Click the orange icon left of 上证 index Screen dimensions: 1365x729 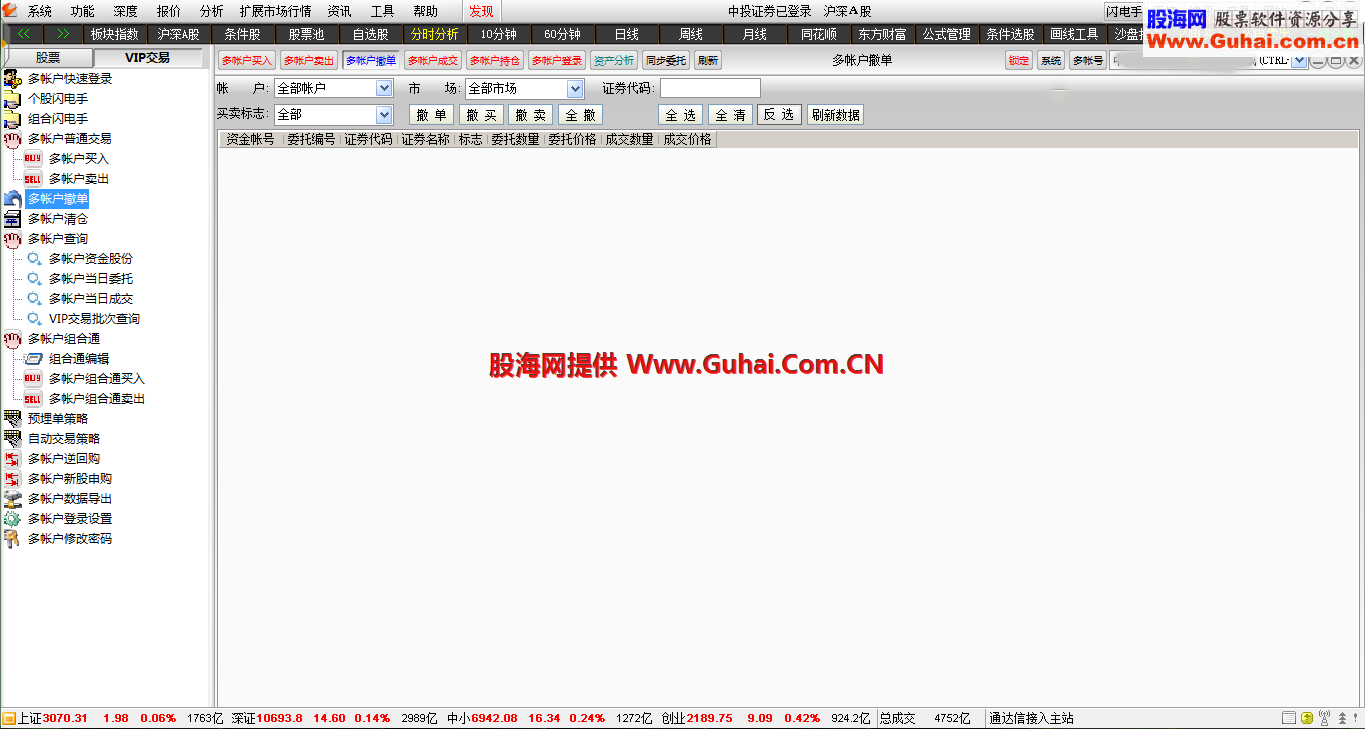coord(8,718)
